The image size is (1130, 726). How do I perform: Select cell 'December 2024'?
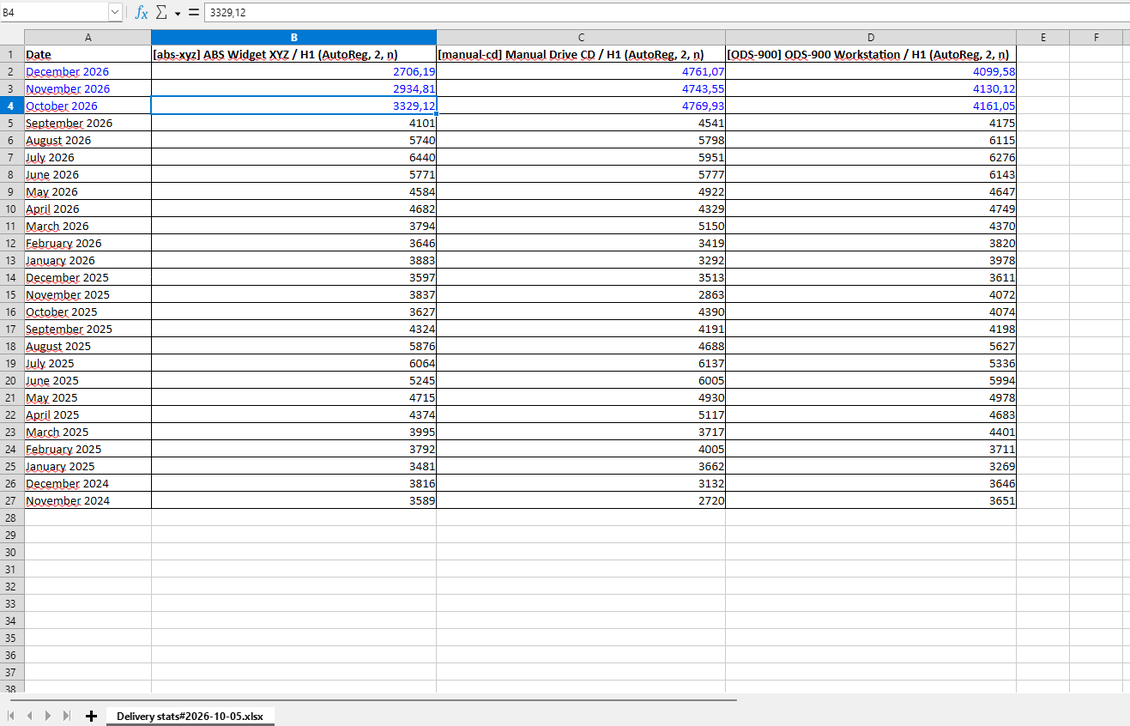[88, 483]
